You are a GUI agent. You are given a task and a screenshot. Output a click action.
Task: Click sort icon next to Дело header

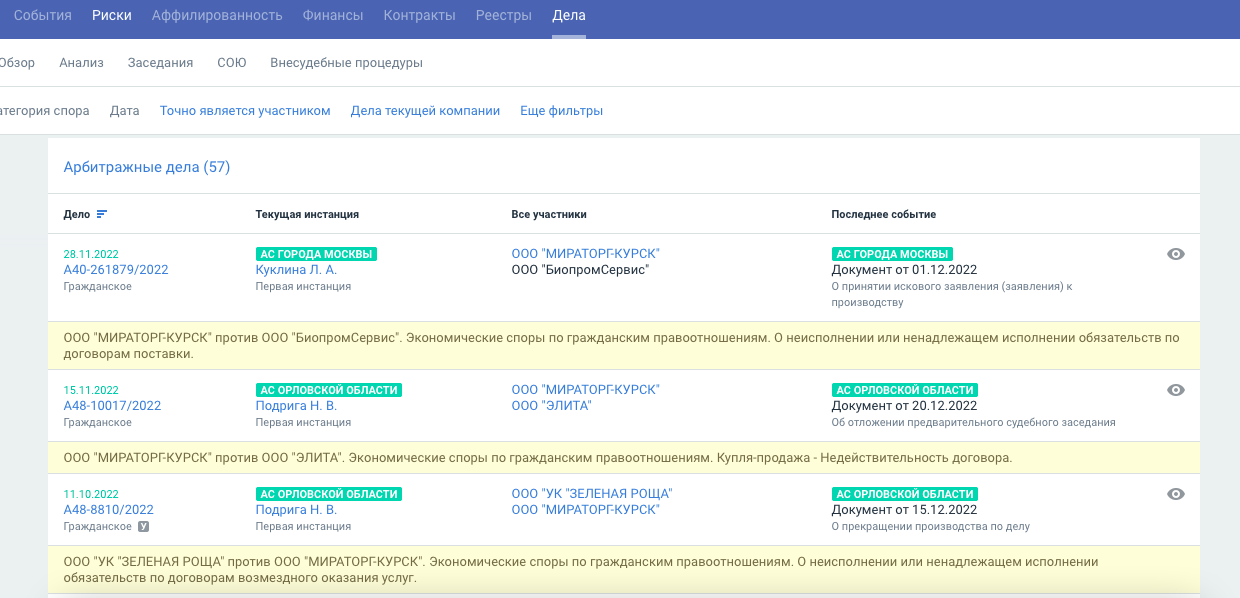click(101, 215)
